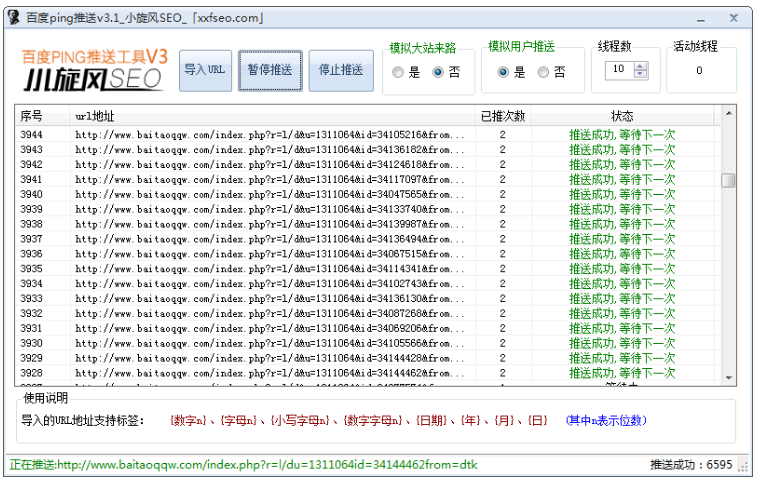
Task: Click the window resize grip icon
Action: click(x=743, y=466)
